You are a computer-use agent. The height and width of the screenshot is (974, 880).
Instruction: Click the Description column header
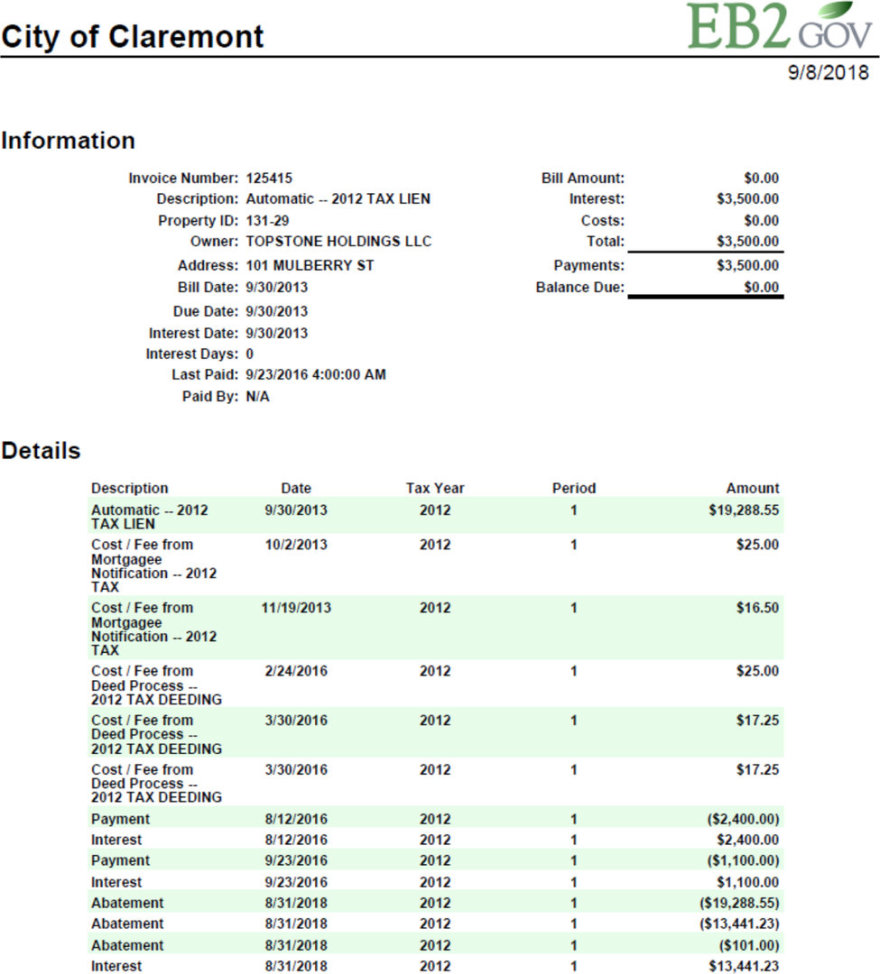coord(130,488)
